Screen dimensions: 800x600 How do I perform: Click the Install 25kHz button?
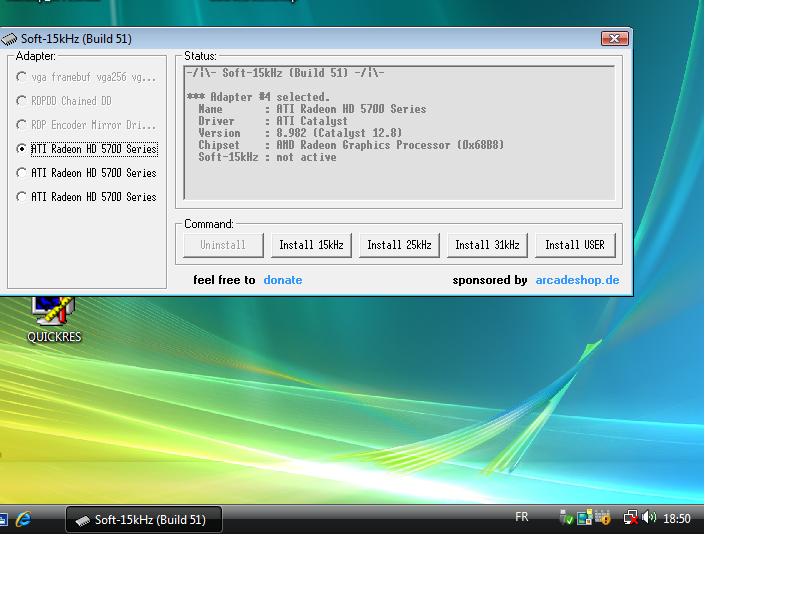[x=399, y=245]
